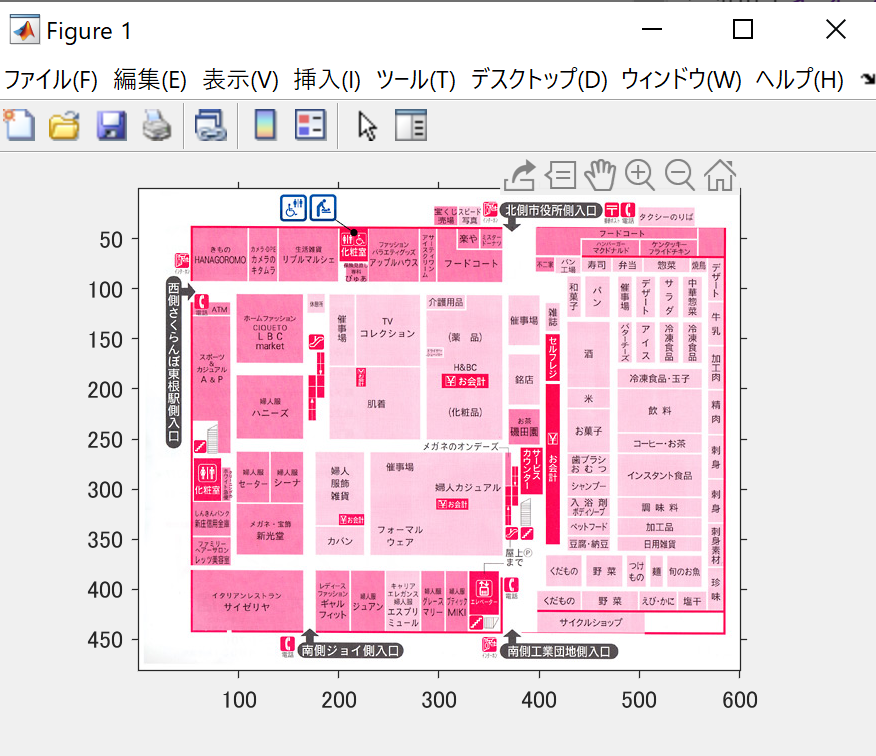Open the 挿入(I) menu
876x756 pixels.
coord(327,79)
